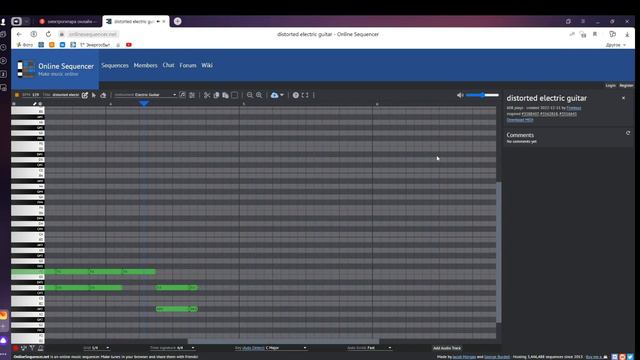Open the YouTube bookmark icon
Image resolution: width=640 pixels, height=360 pixels.
pos(129,45)
